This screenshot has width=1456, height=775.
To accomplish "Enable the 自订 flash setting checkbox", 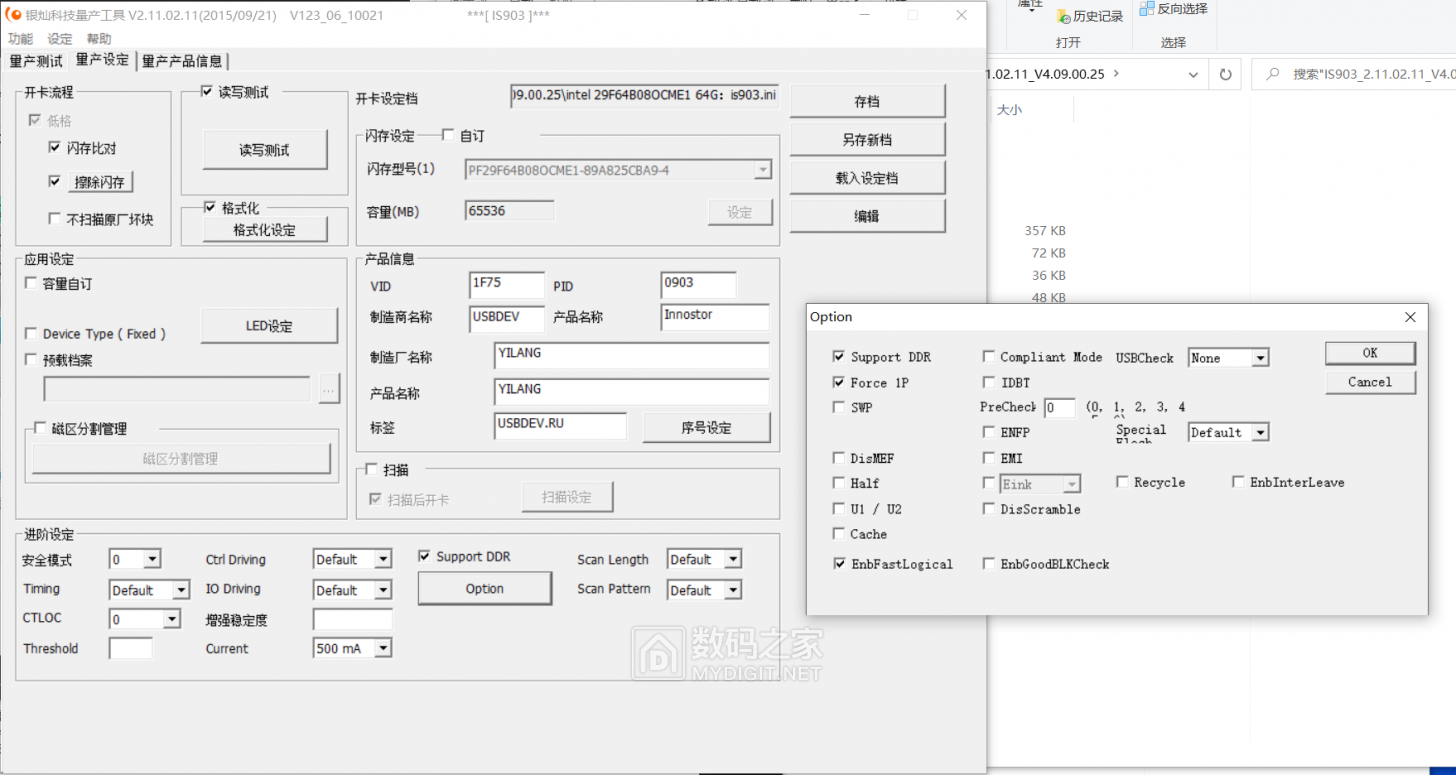I will point(447,135).
